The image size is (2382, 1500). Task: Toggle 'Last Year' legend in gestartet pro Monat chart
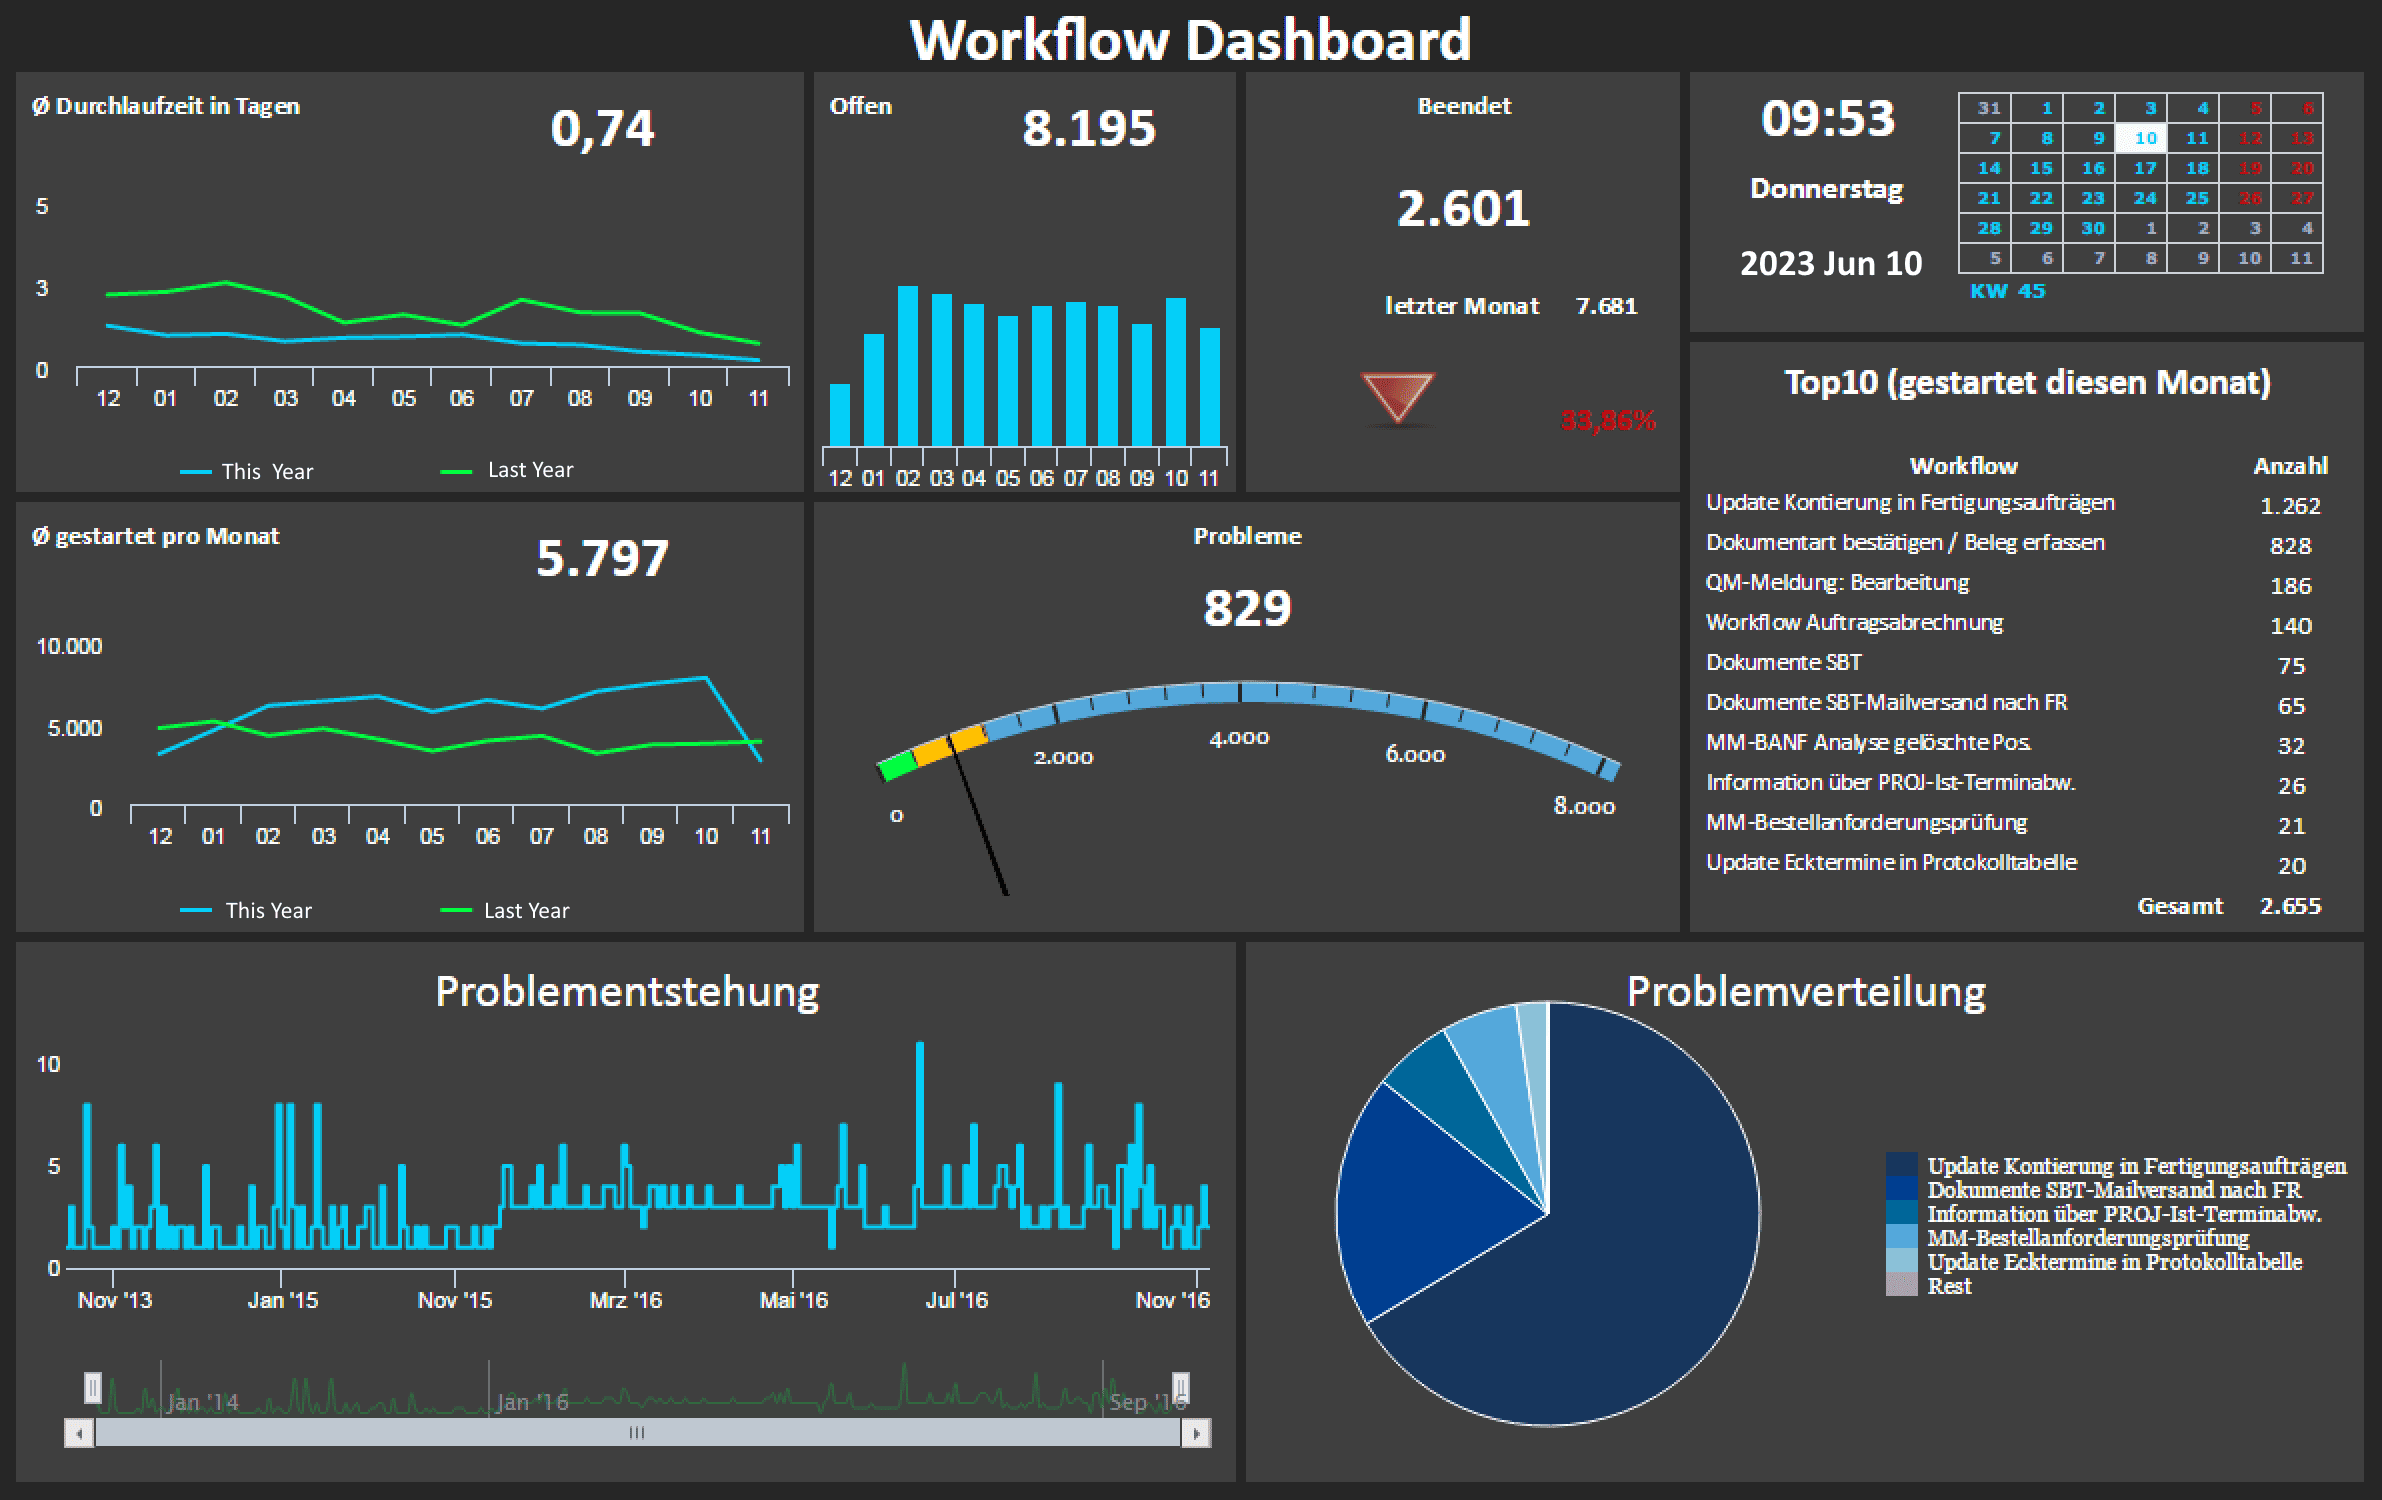[x=525, y=911]
